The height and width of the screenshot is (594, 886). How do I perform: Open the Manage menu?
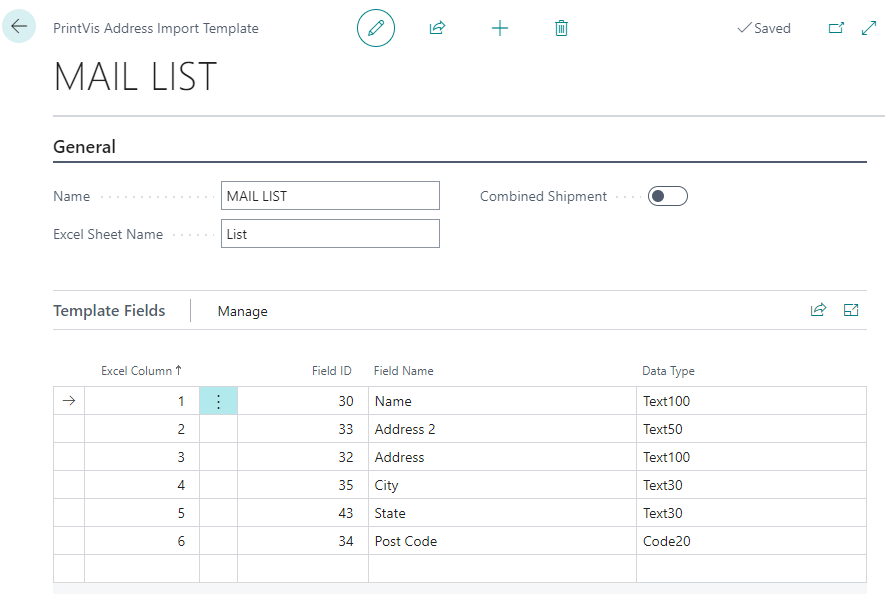pyautogui.click(x=242, y=311)
